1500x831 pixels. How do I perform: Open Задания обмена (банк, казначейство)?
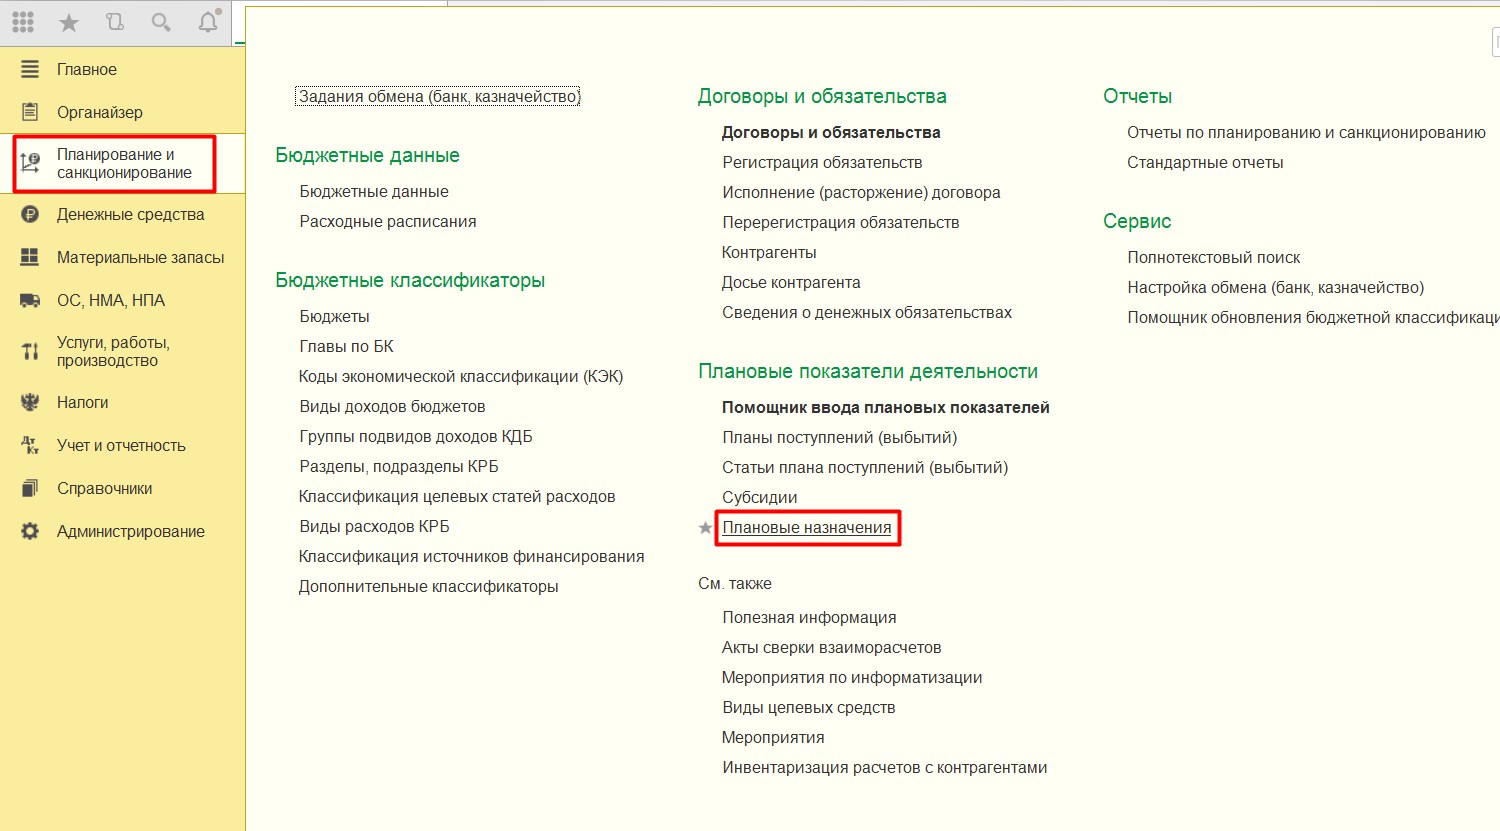point(438,96)
